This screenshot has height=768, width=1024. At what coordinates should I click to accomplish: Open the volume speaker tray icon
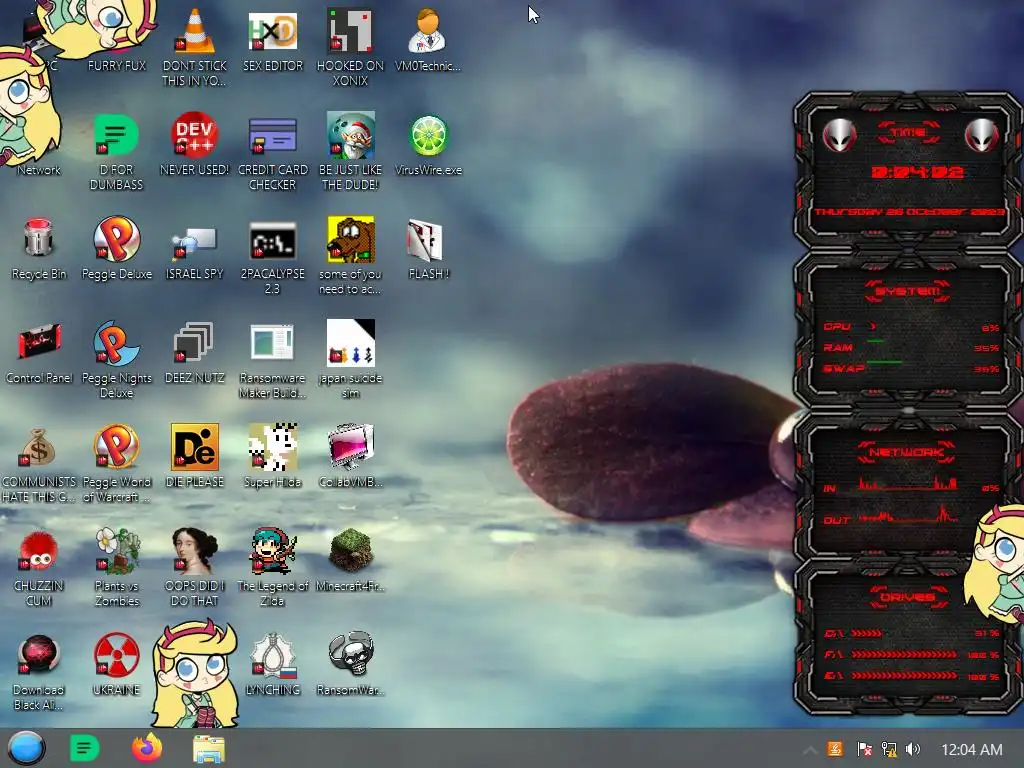click(913, 749)
